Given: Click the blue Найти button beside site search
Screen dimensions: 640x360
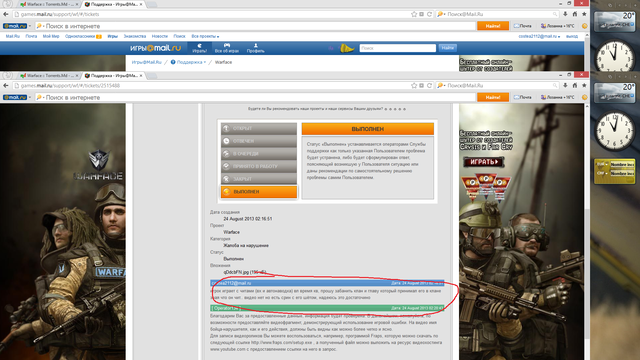Looking at the screenshot, I should click(448, 48).
